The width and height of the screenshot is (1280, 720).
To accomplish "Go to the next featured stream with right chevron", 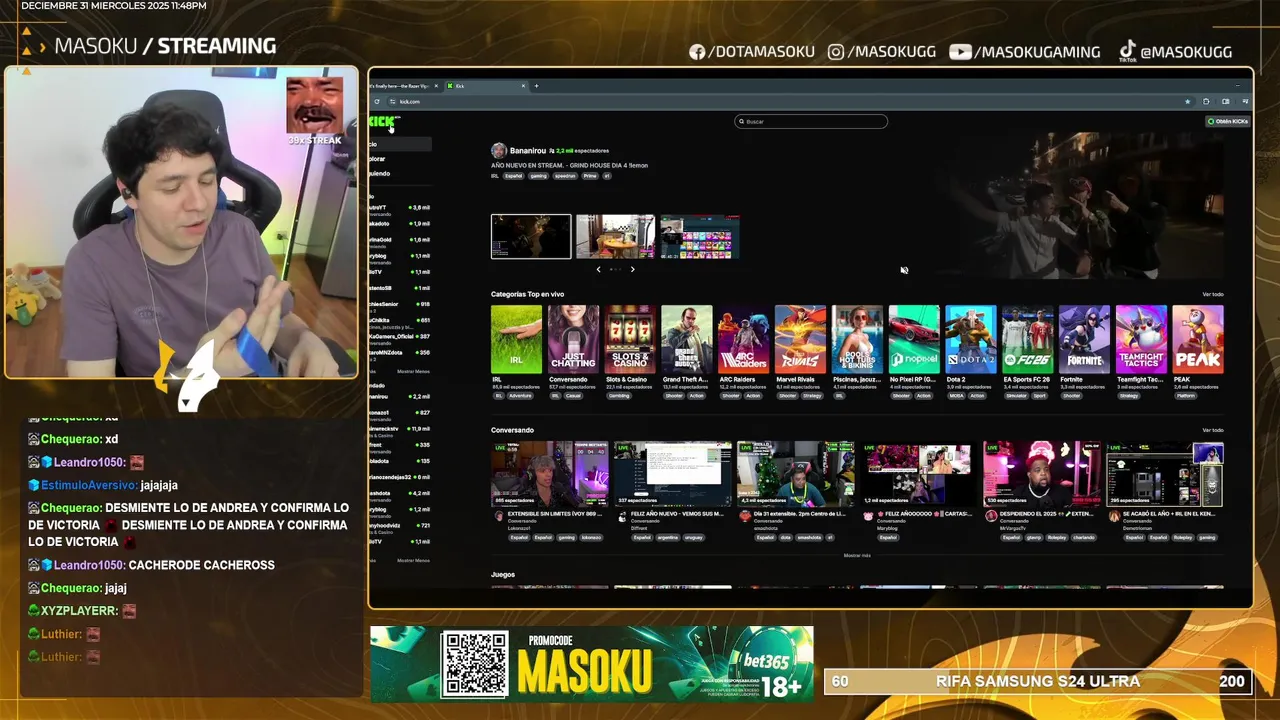I will tap(632, 269).
